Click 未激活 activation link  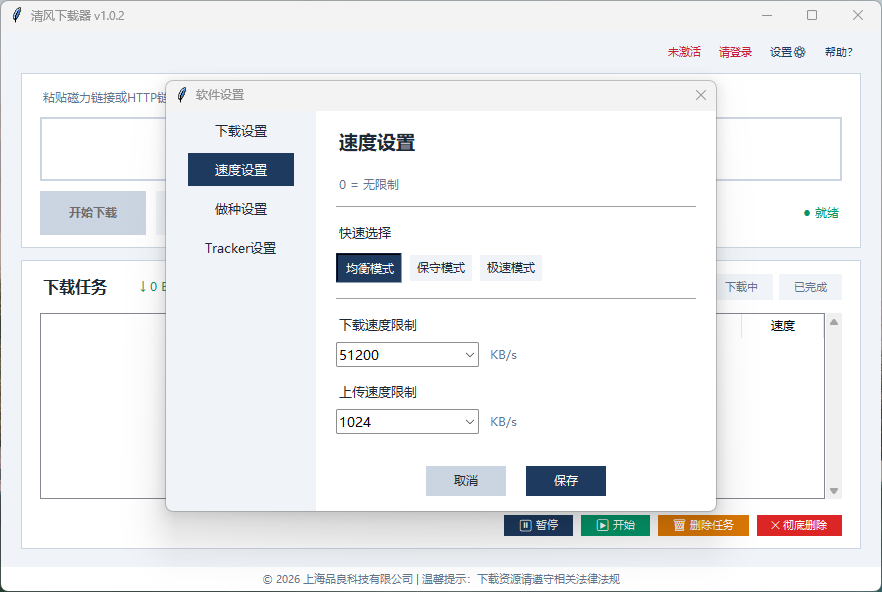coord(684,52)
